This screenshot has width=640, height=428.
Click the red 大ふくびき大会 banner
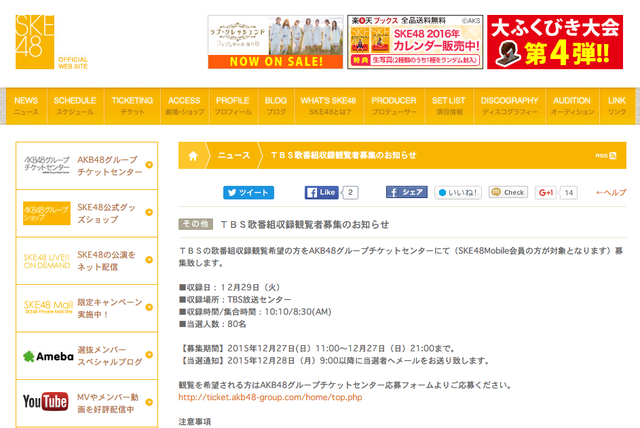coord(555,42)
